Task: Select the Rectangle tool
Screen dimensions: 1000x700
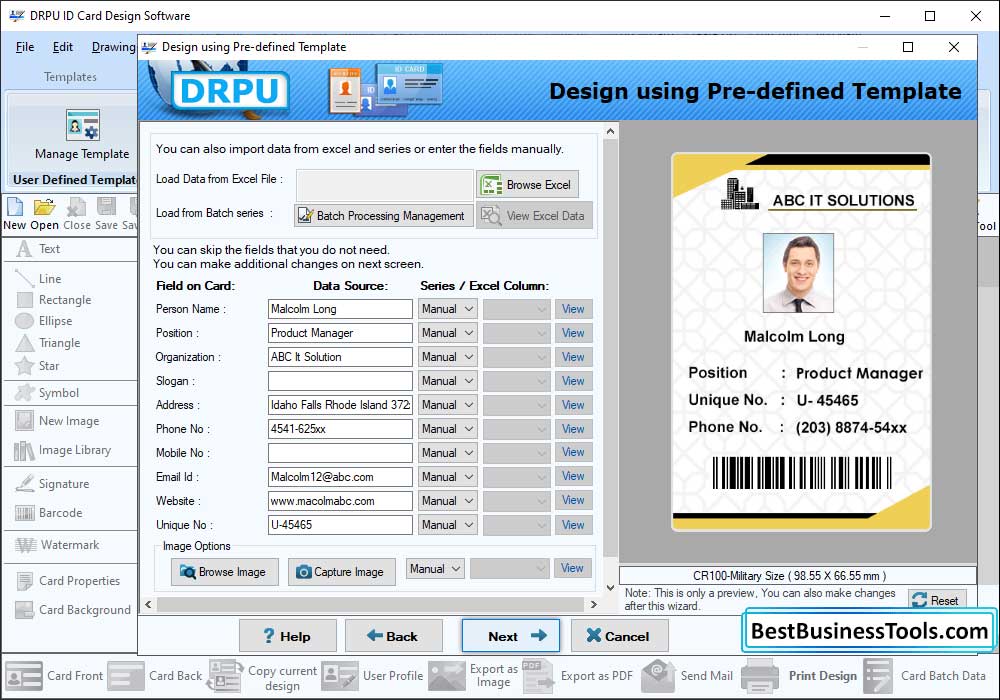Action: [54, 300]
